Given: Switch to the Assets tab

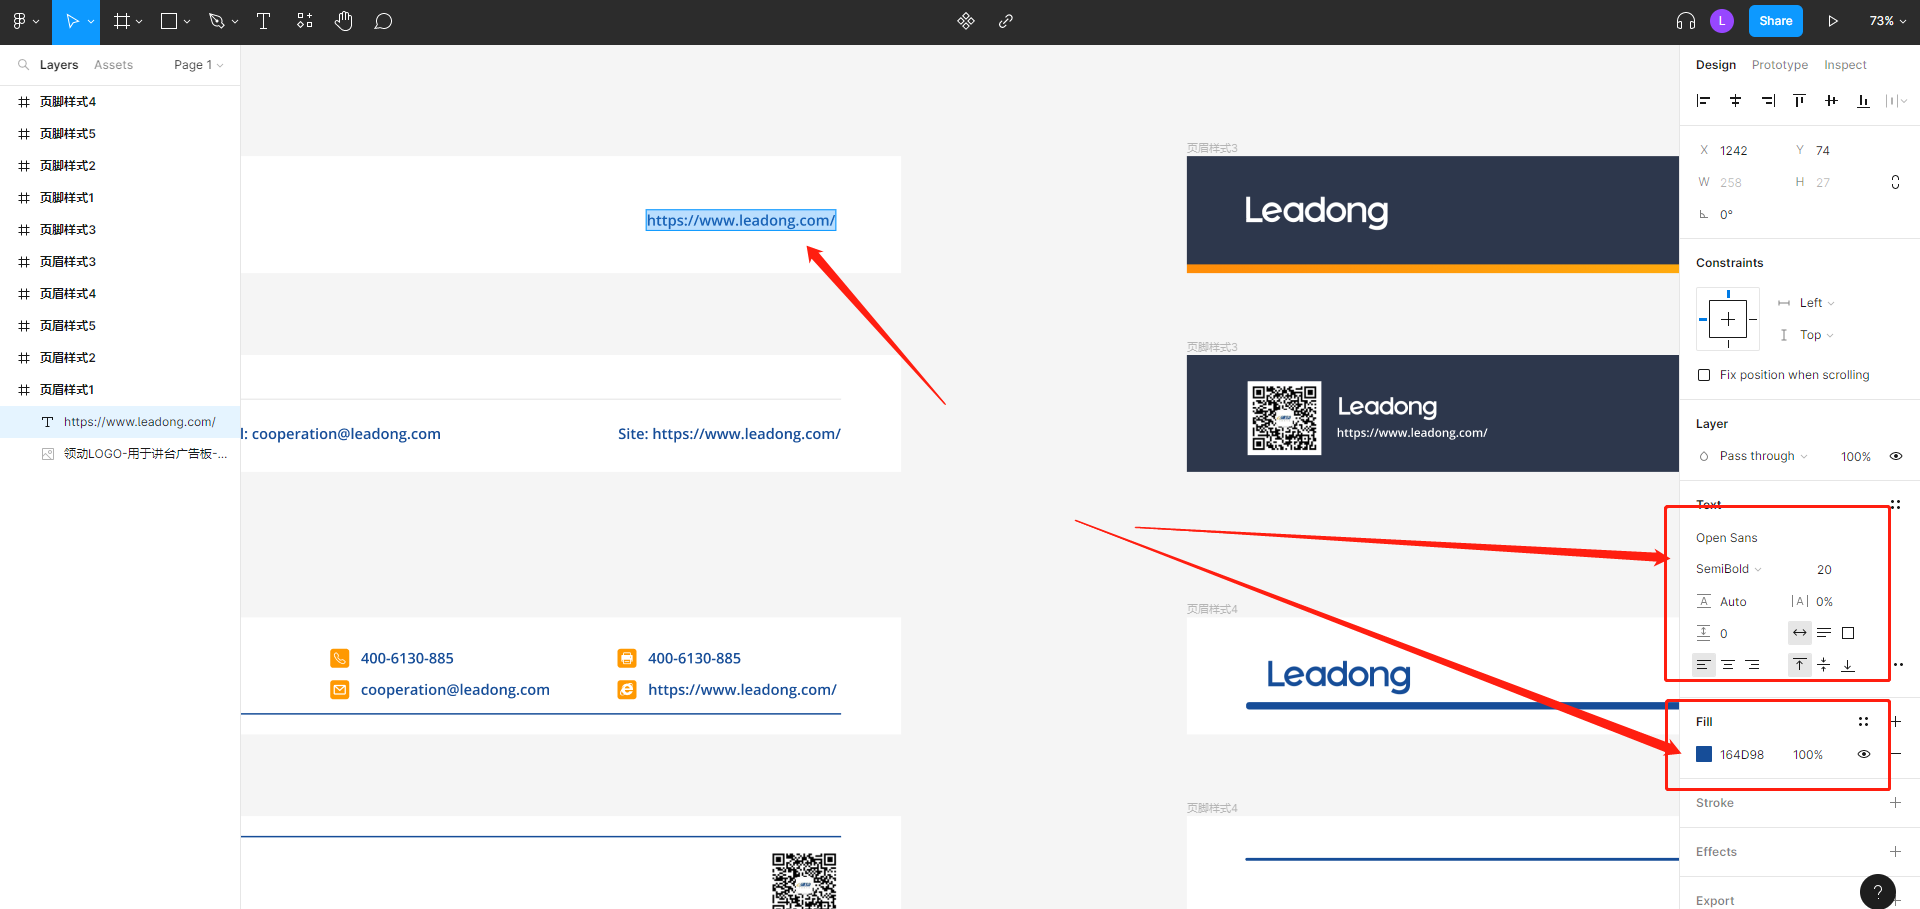Looking at the screenshot, I should (113, 65).
